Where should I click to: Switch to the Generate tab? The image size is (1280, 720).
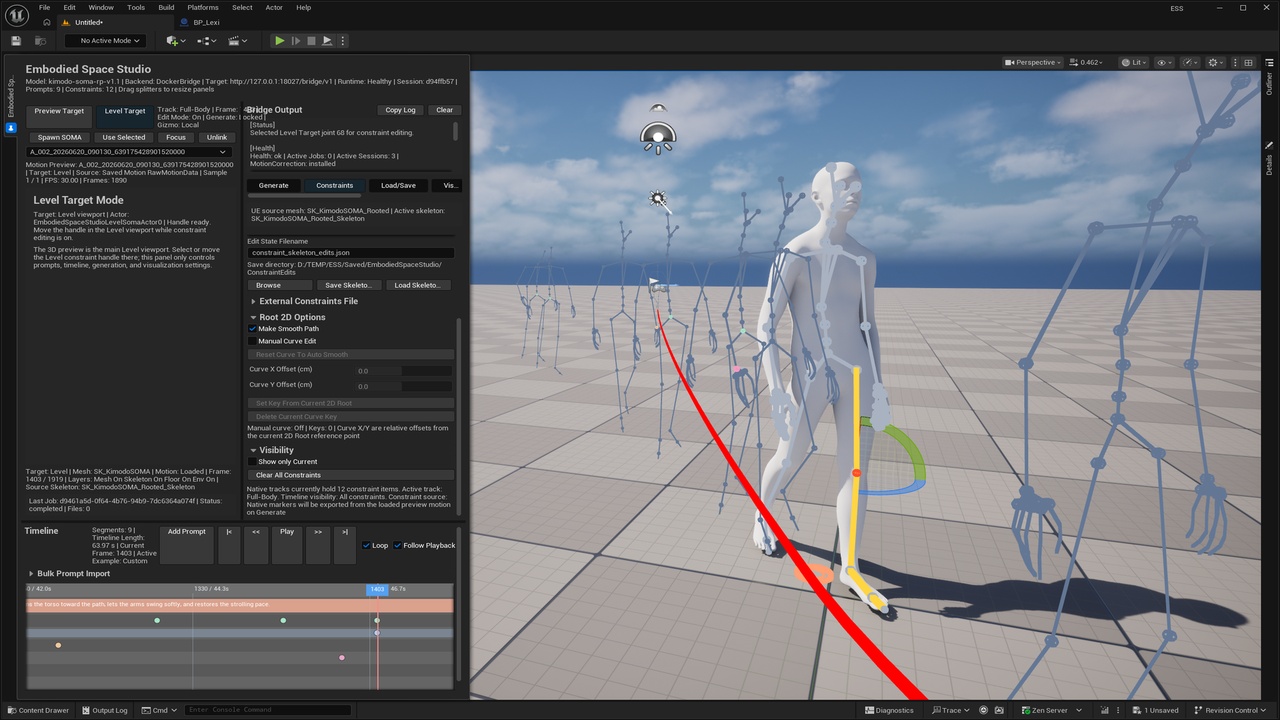[x=274, y=185]
